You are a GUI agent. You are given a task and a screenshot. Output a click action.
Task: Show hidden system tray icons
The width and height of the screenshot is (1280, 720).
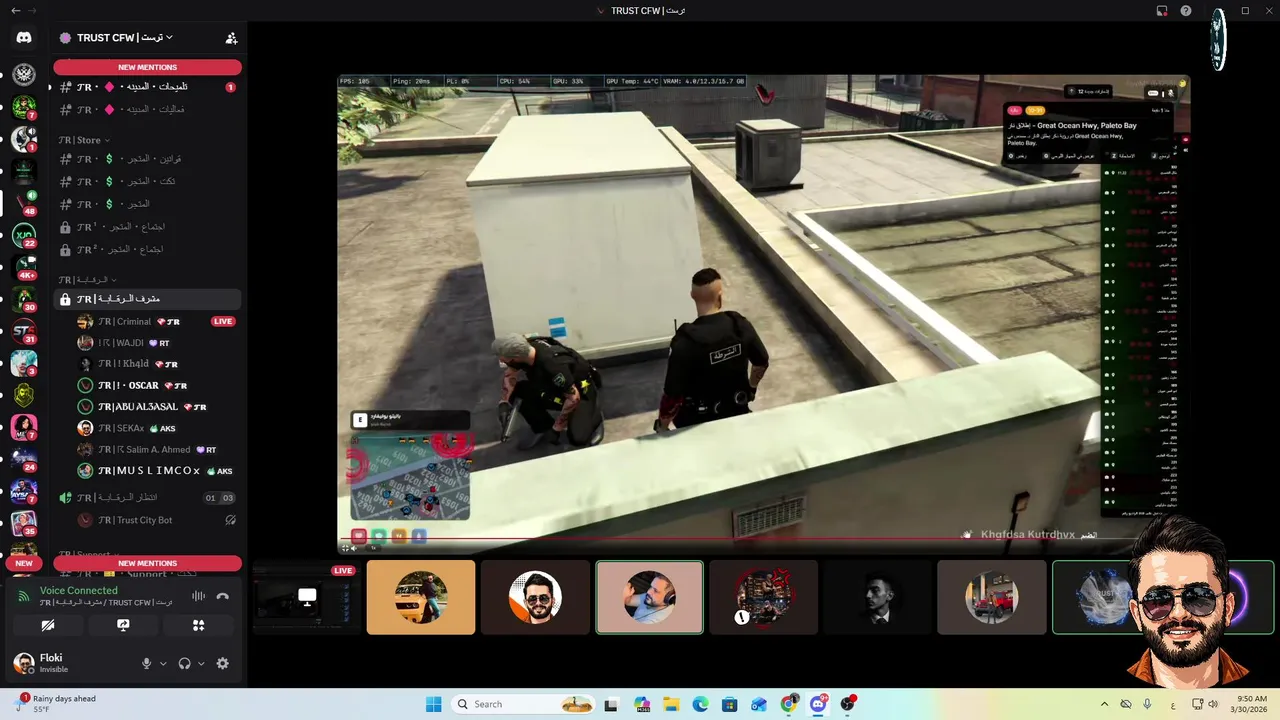click(1104, 704)
